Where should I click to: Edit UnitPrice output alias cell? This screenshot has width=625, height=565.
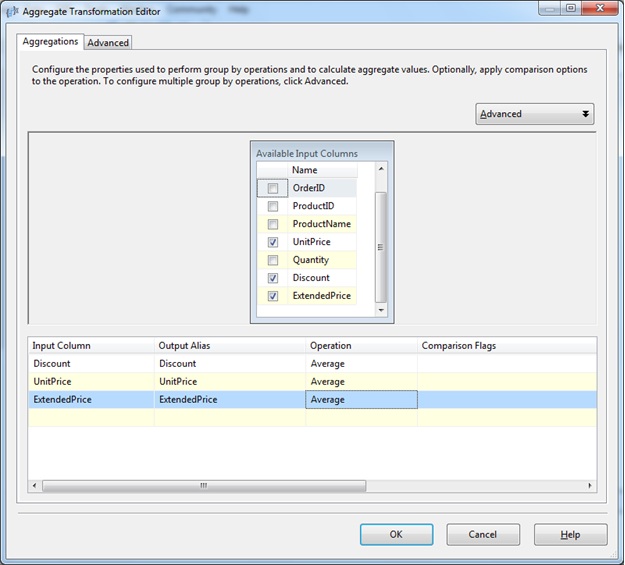pyautogui.click(x=230, y=382)
